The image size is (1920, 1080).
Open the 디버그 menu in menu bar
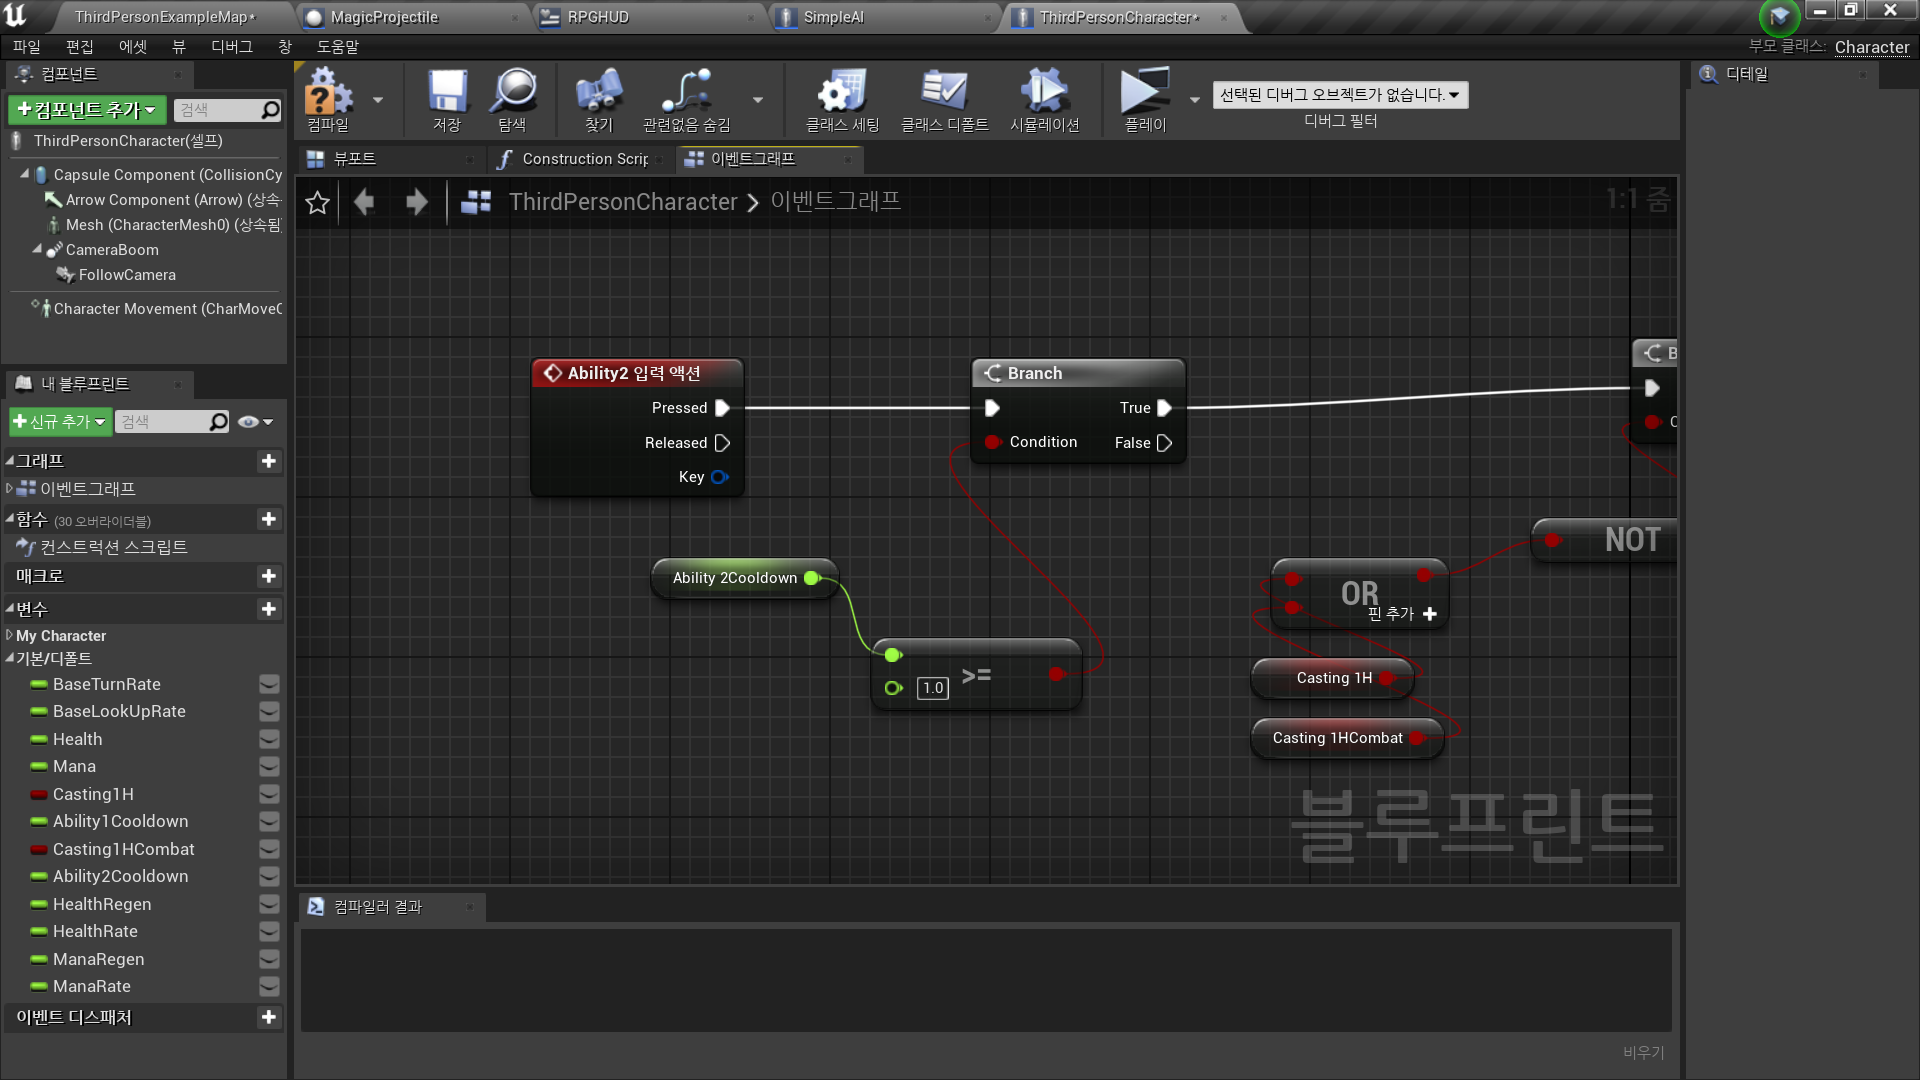point(231,47)
